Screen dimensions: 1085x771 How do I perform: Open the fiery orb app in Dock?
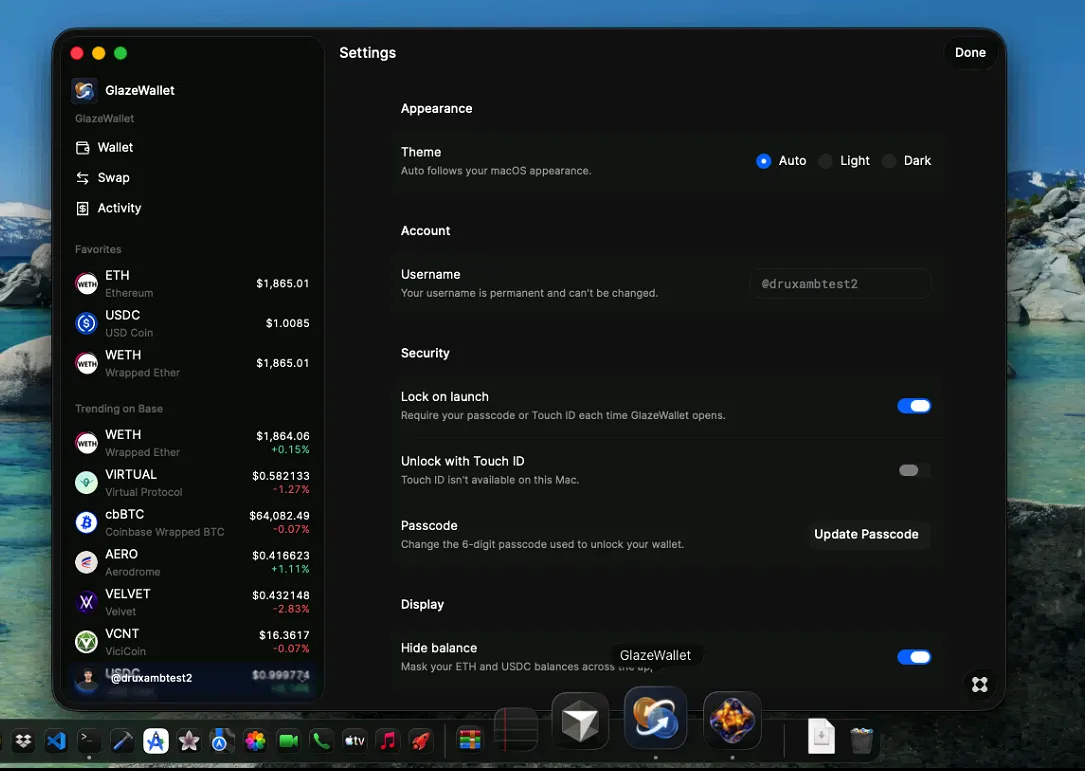pyautogui.click(x=732, y=721)
